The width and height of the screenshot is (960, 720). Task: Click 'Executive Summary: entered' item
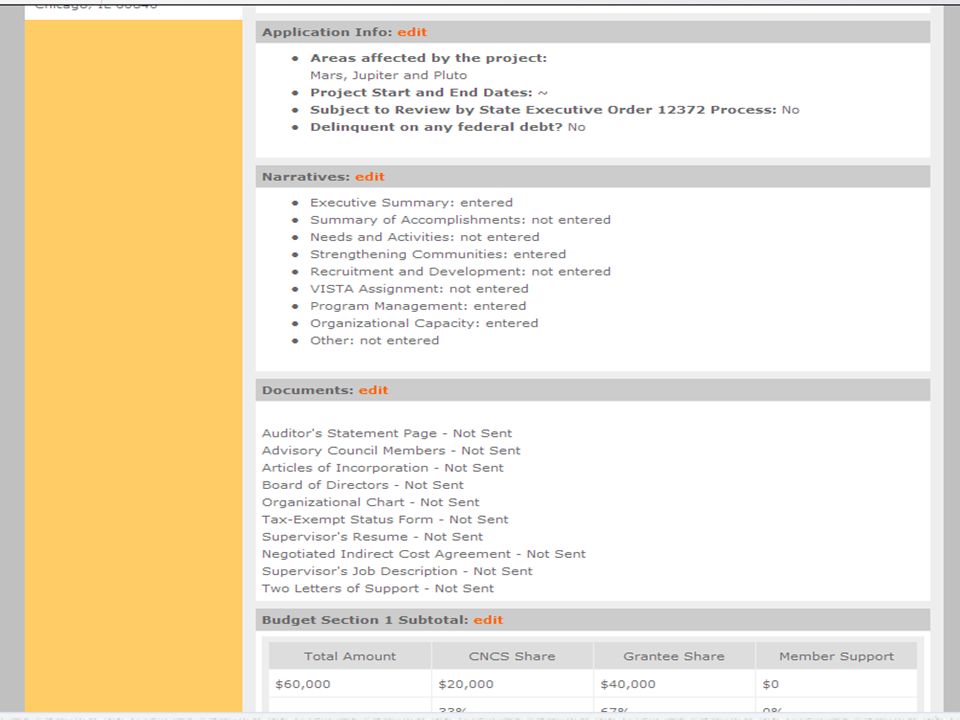(x=411, y=203)
